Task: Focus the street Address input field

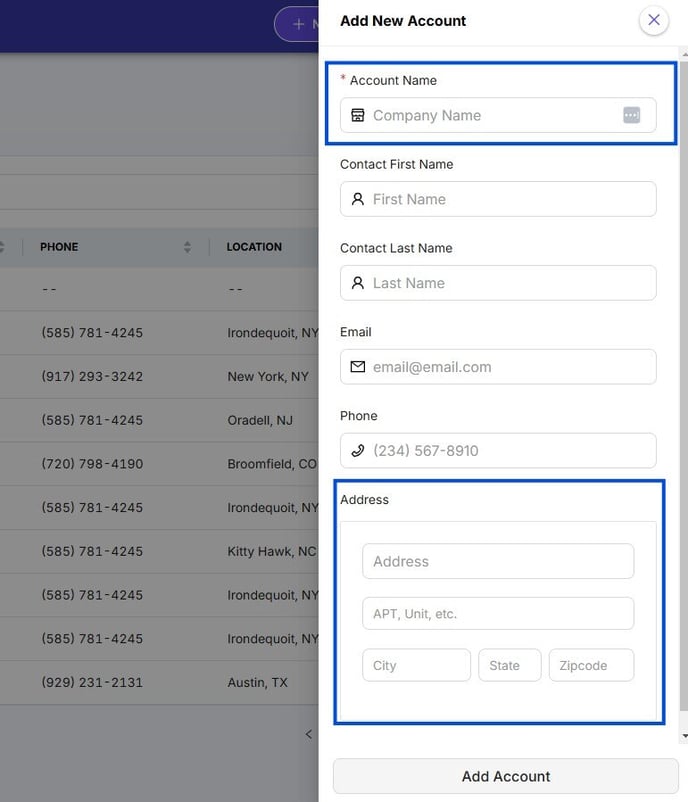Action: pos(498,561)
